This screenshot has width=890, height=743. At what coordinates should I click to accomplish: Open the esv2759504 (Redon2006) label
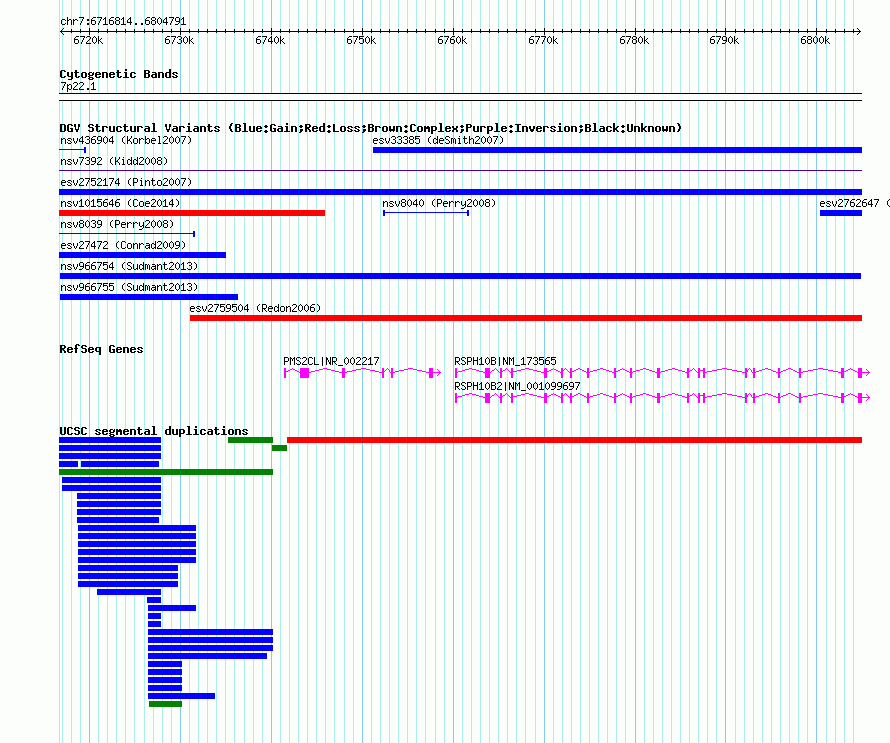255,308
